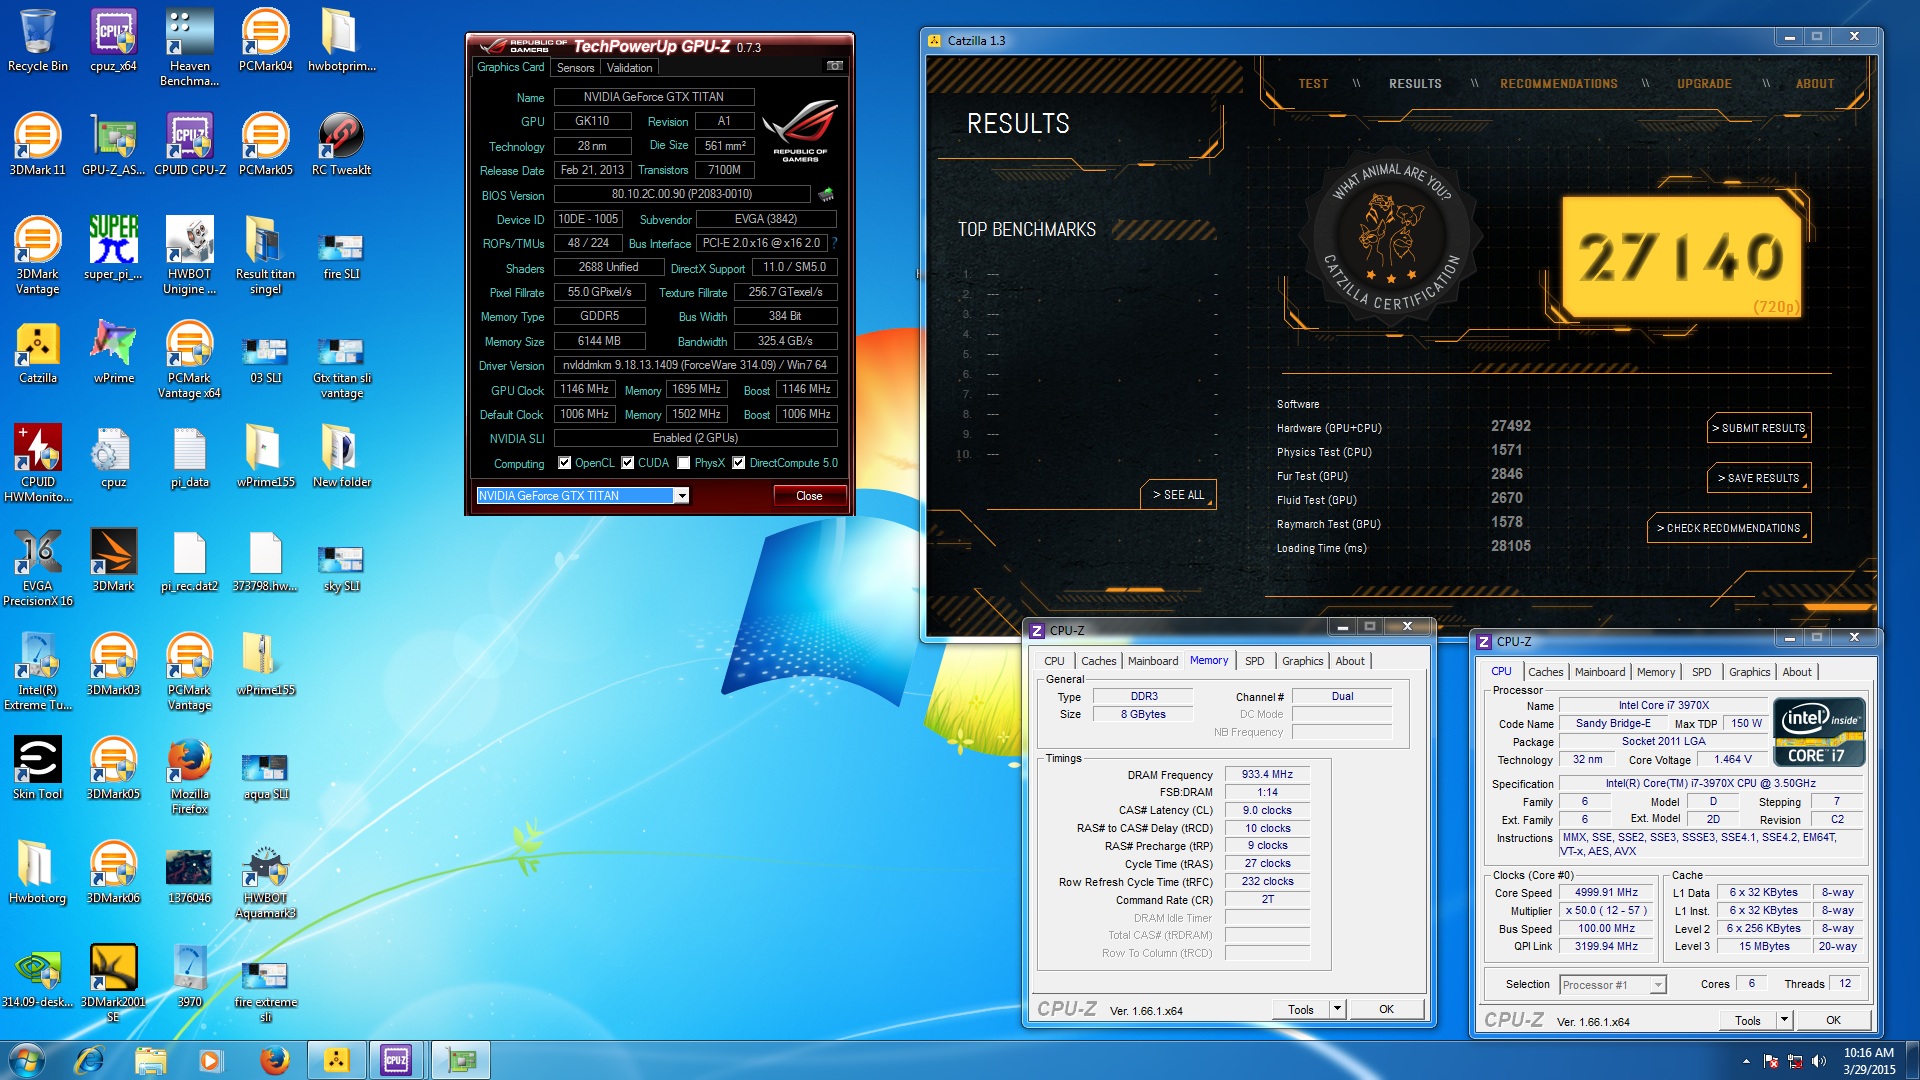
Task: Open Windows Explorer from the taskbar
Action: point(150,1060)
